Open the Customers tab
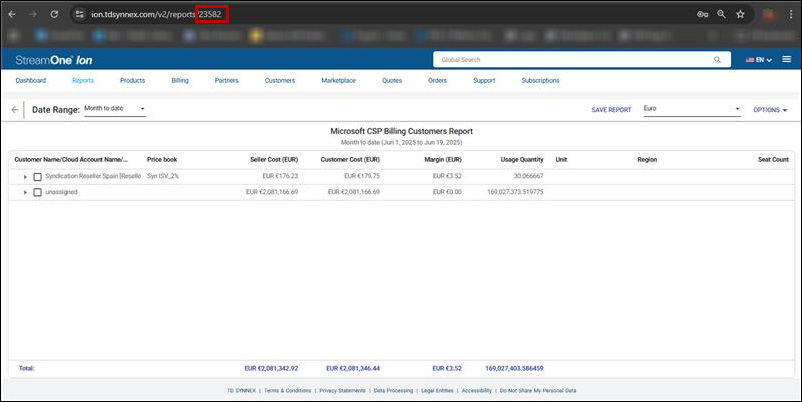This screenshot has height=402, width=802. click(280, 80)
